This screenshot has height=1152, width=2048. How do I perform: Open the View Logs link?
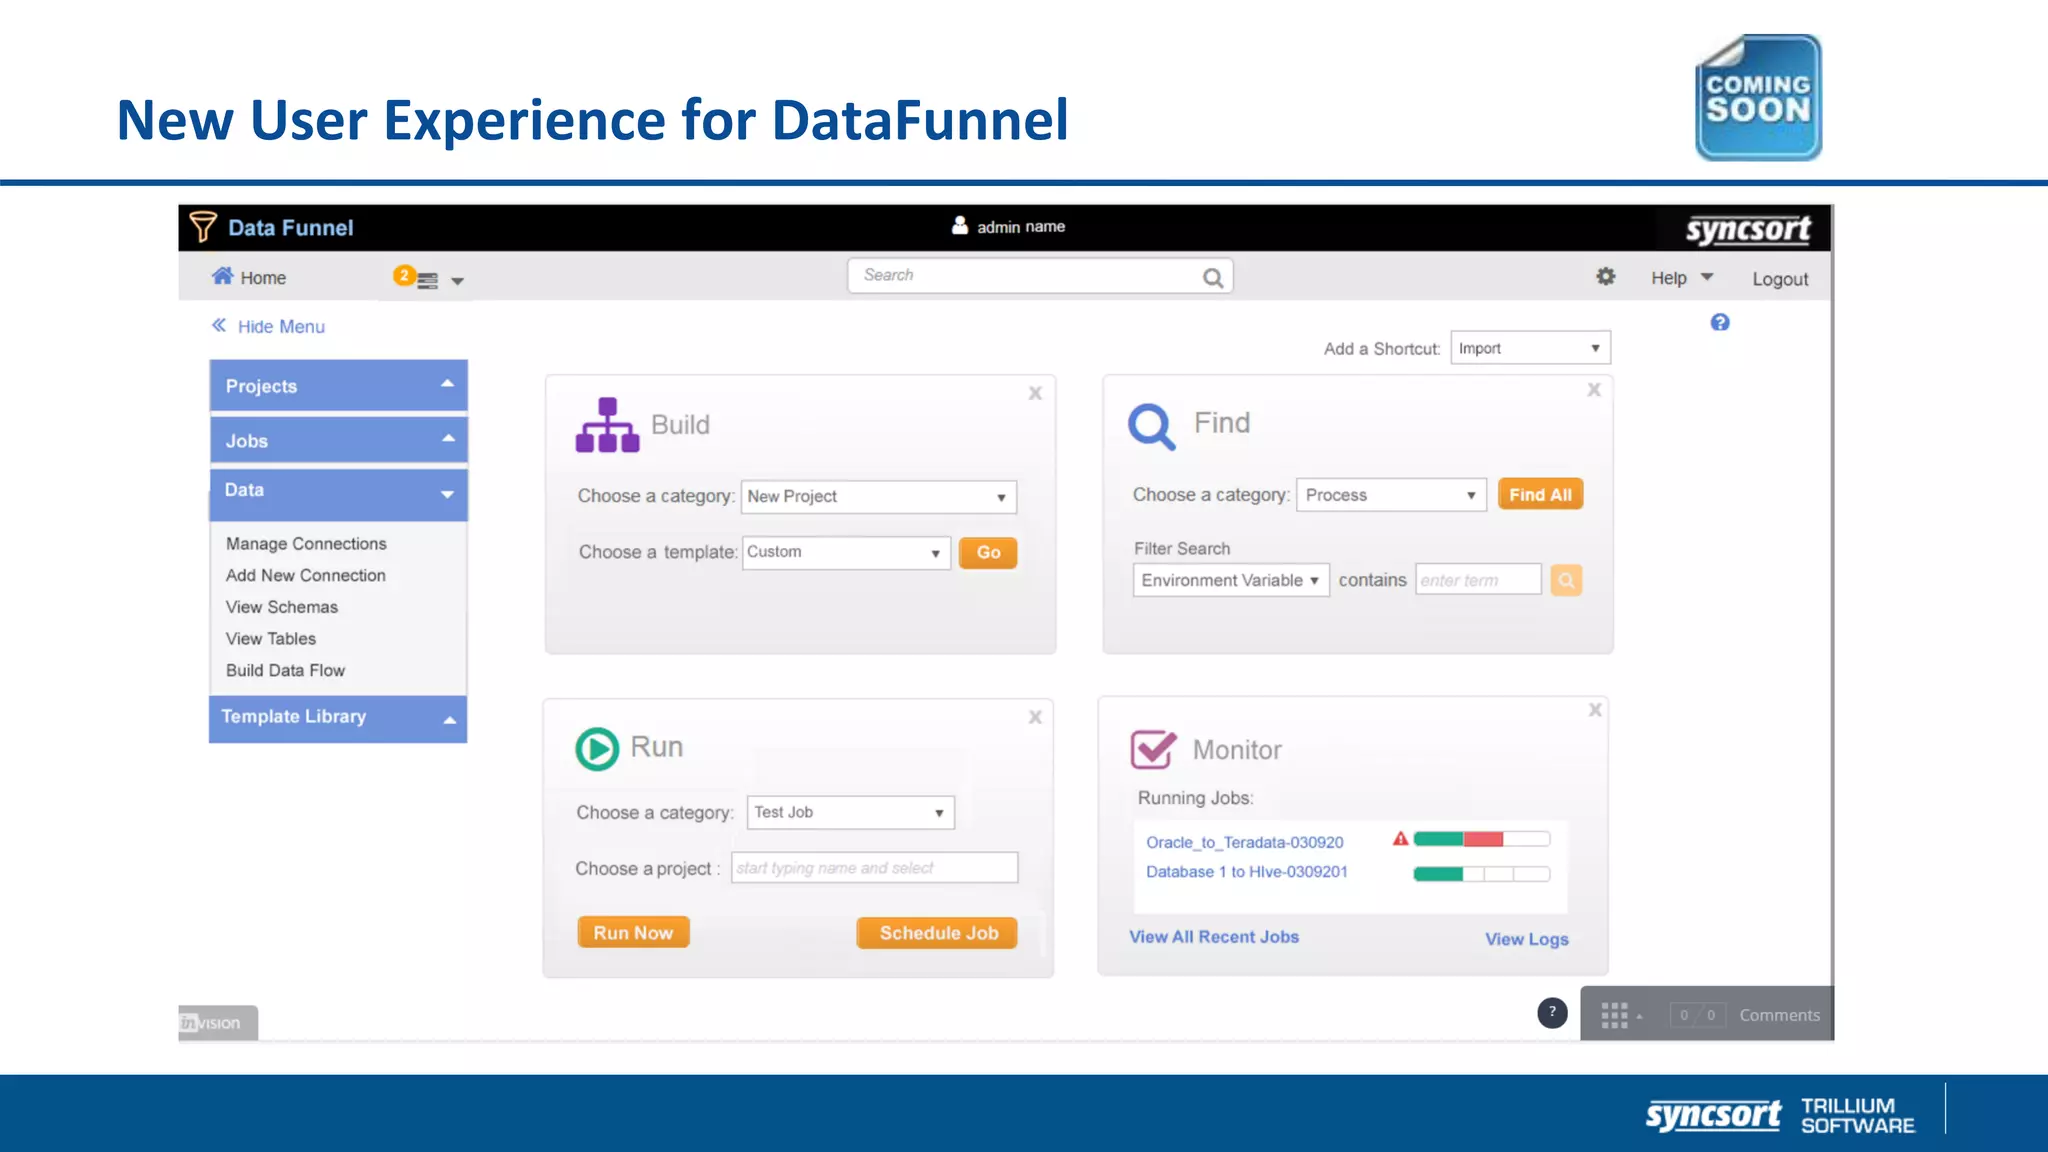1526,939
